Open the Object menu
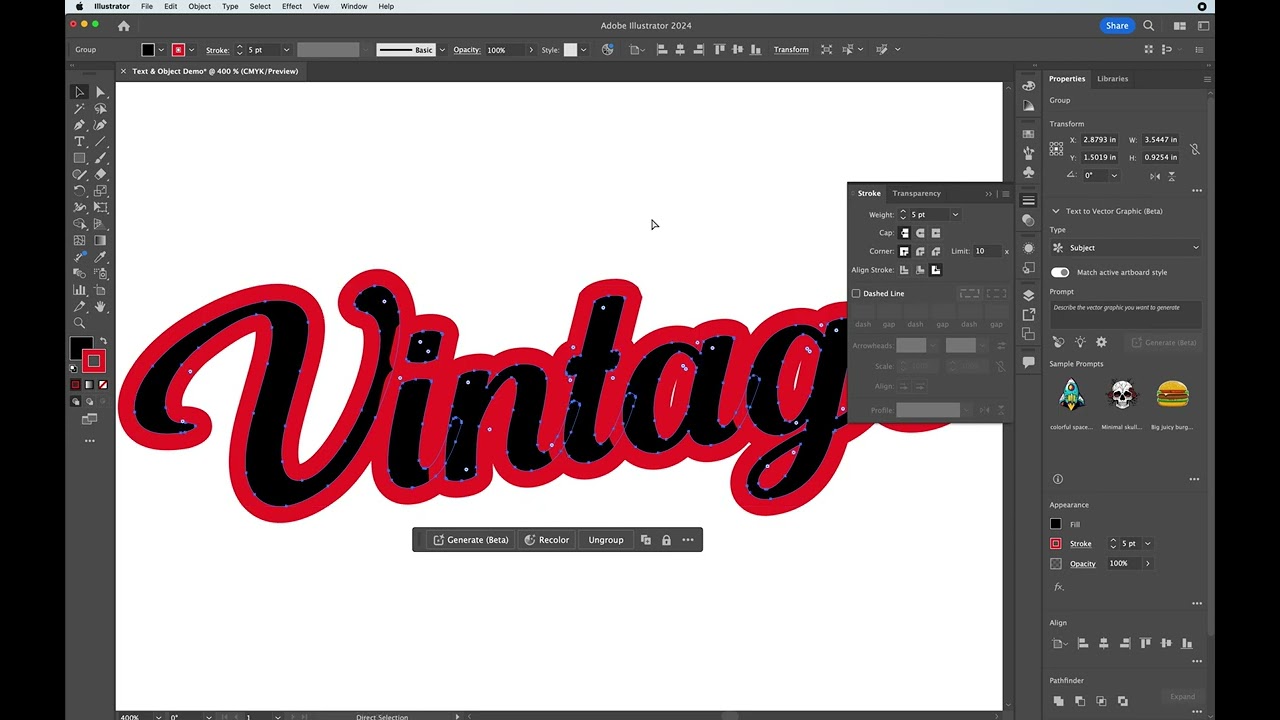Screen dimensions: 1280x720 pos(200,6)
